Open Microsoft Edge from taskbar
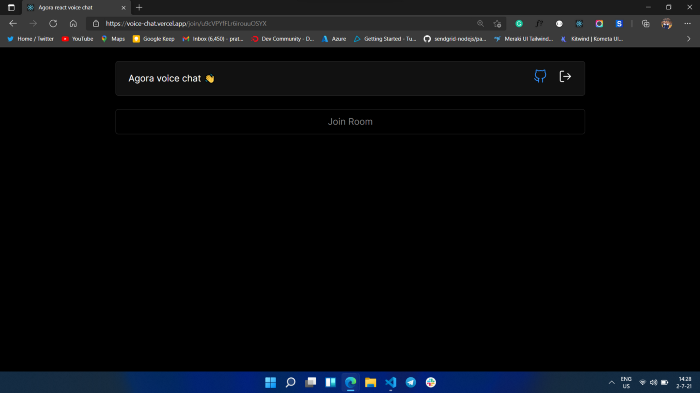This screenshot has width=700, height=393. [350, 382]
